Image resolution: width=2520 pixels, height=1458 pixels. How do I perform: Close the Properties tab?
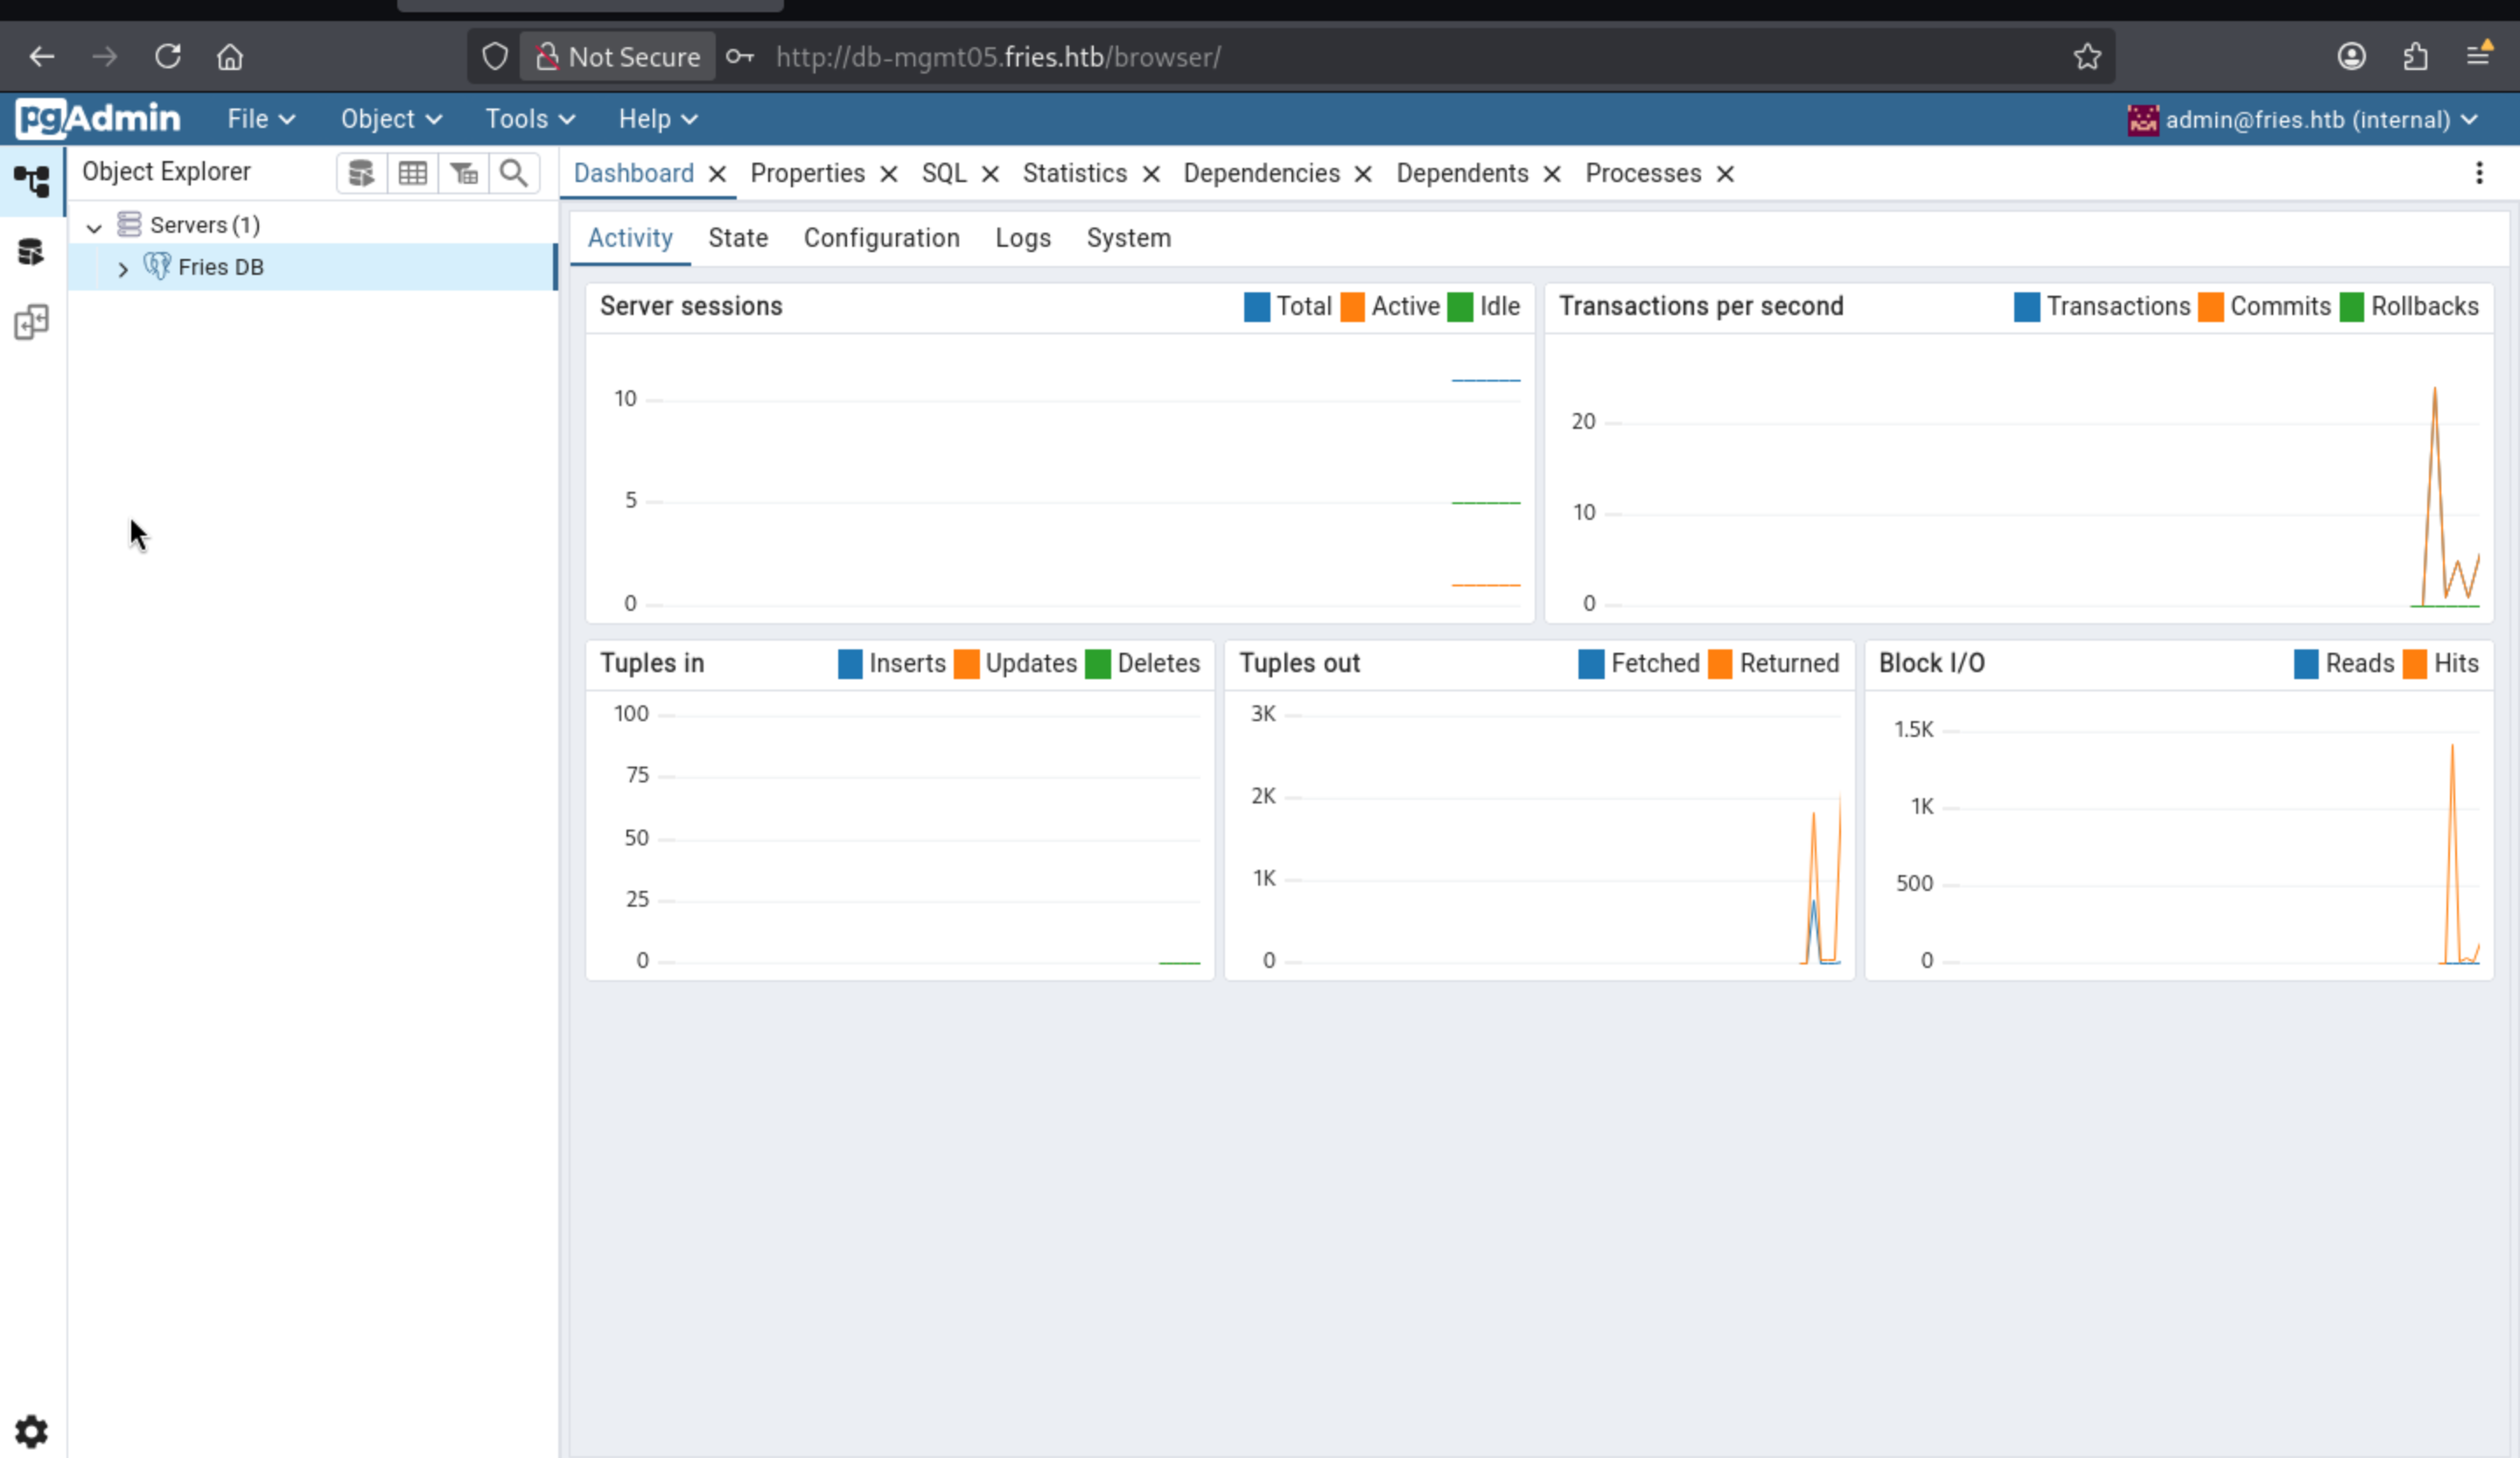click(x=888, y=174)
